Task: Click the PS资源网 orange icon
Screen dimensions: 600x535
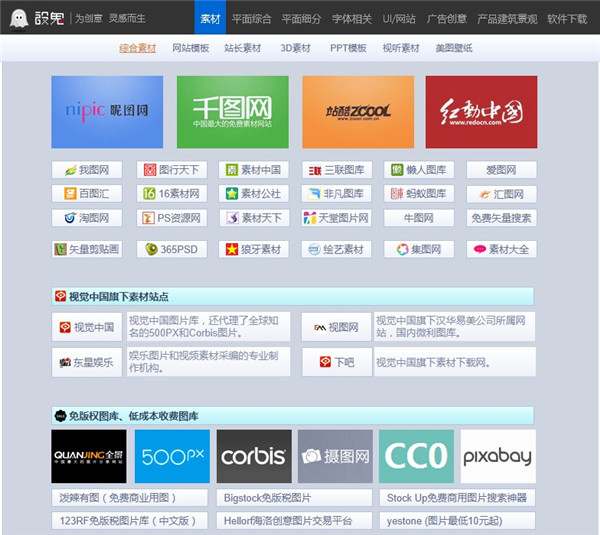Action: [148, 218]
